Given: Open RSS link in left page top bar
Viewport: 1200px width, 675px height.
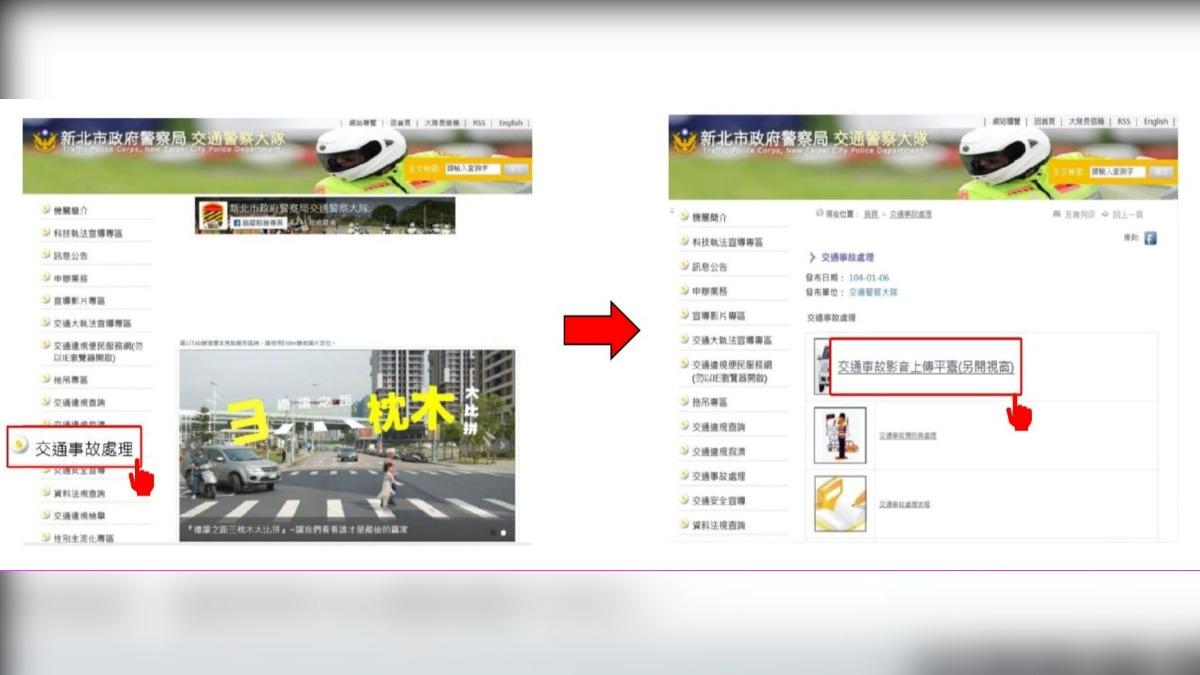Looking at the screenshot, I should (x=479, y=123).
